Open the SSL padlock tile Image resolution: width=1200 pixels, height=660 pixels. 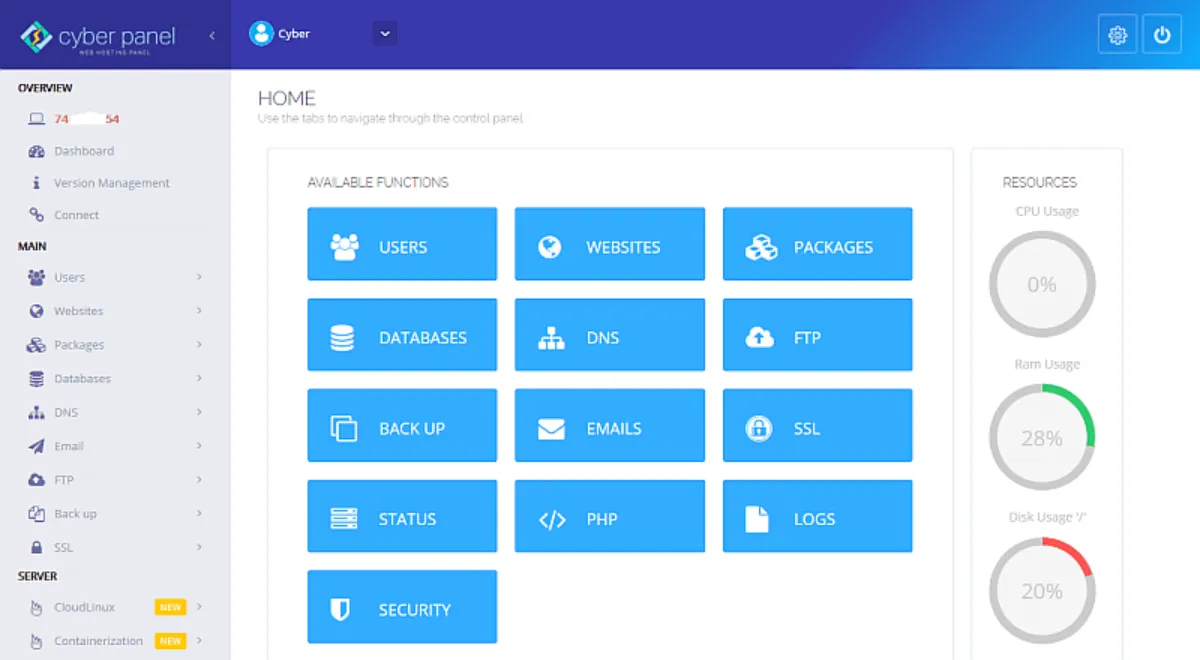click(x=817, y=425)
